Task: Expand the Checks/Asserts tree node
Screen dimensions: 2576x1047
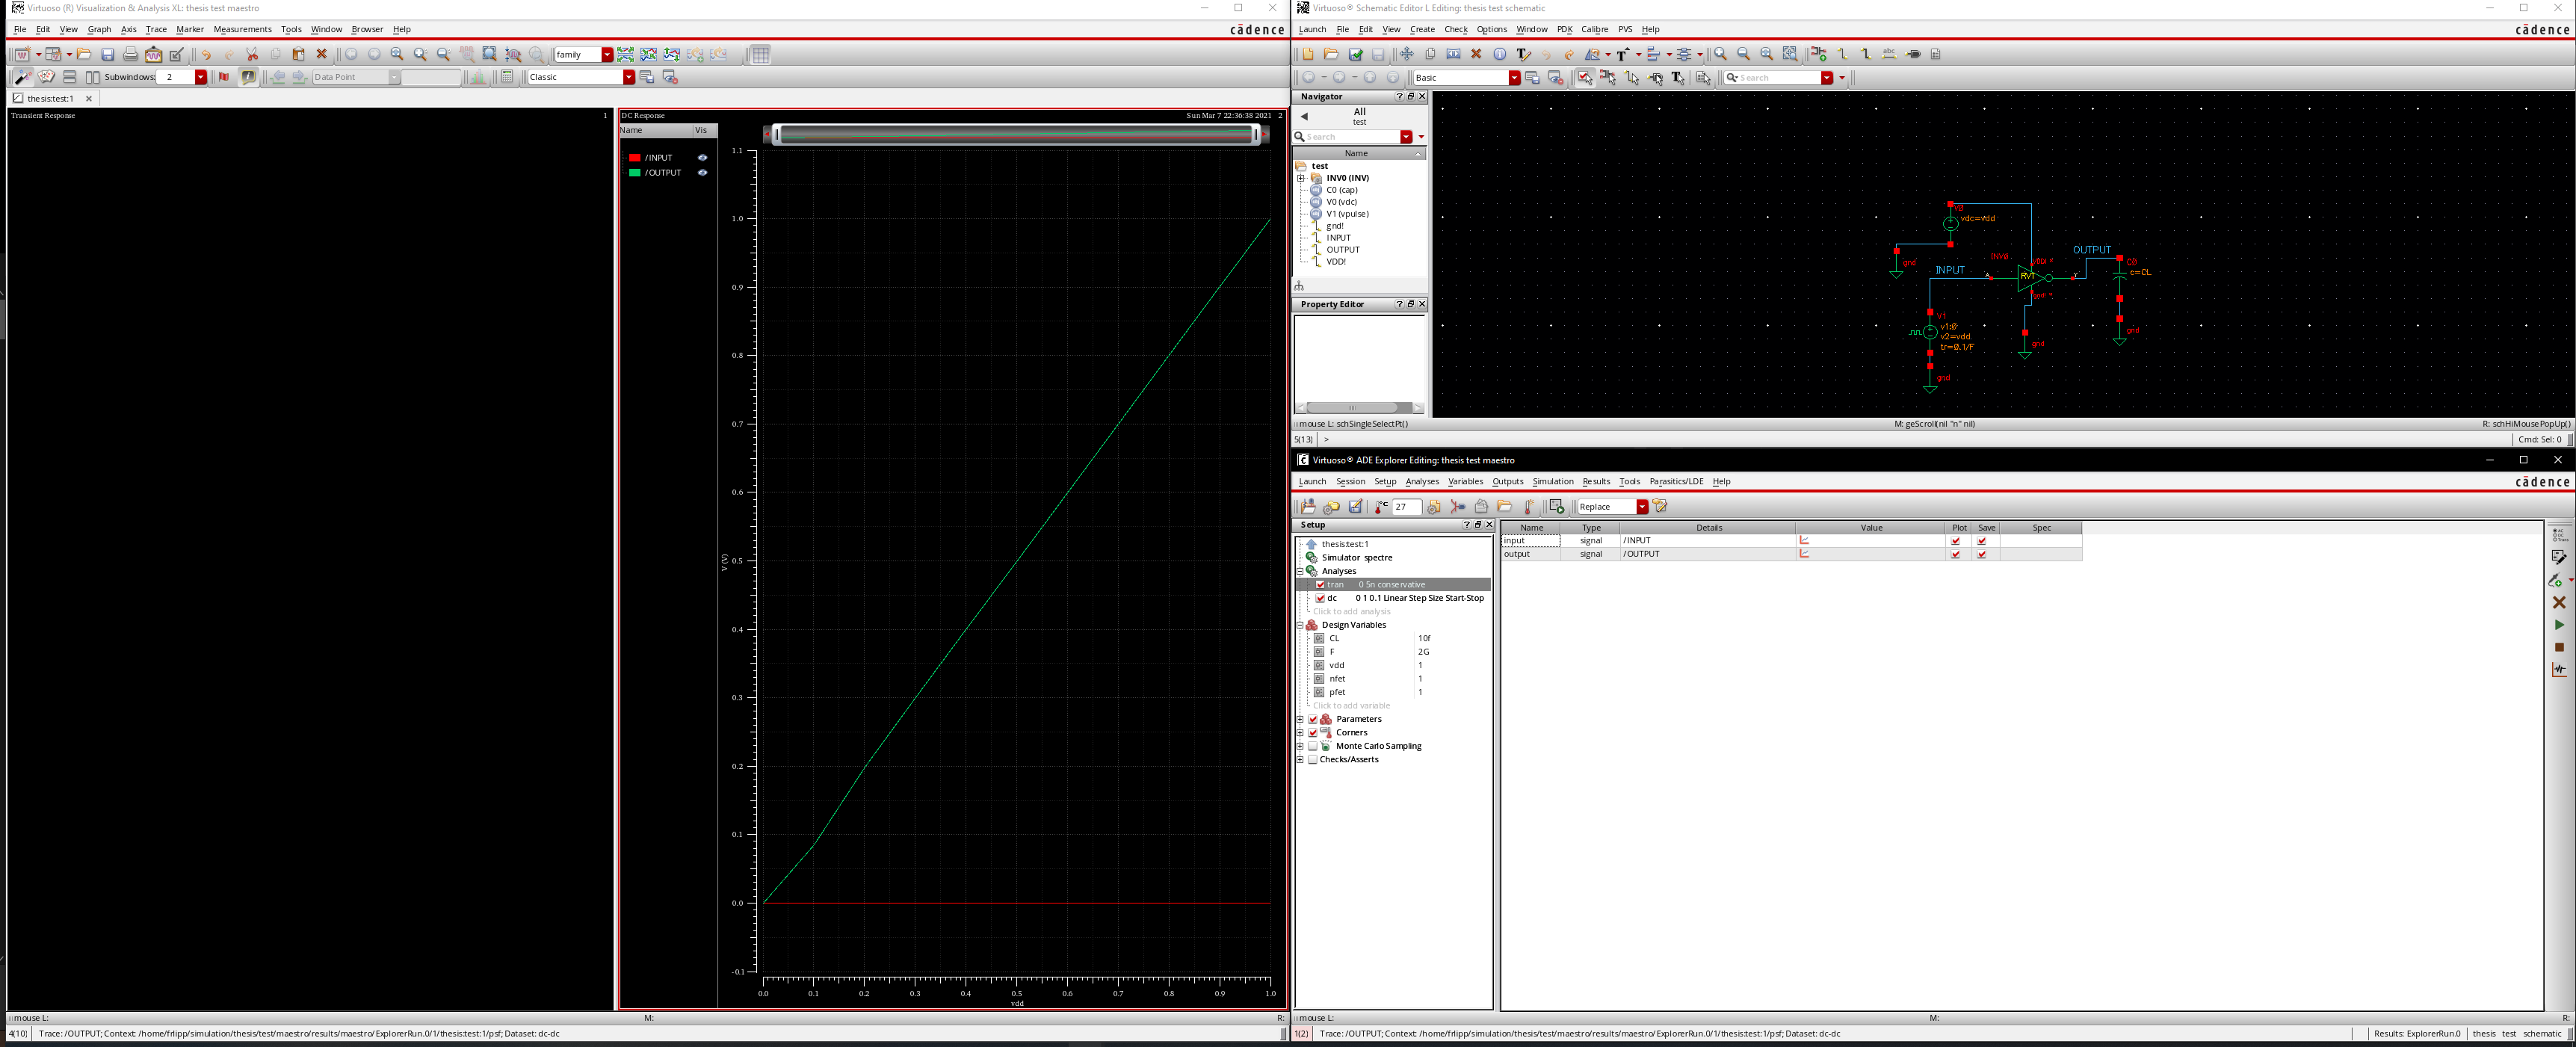Action: click(x=1300, y=760)
